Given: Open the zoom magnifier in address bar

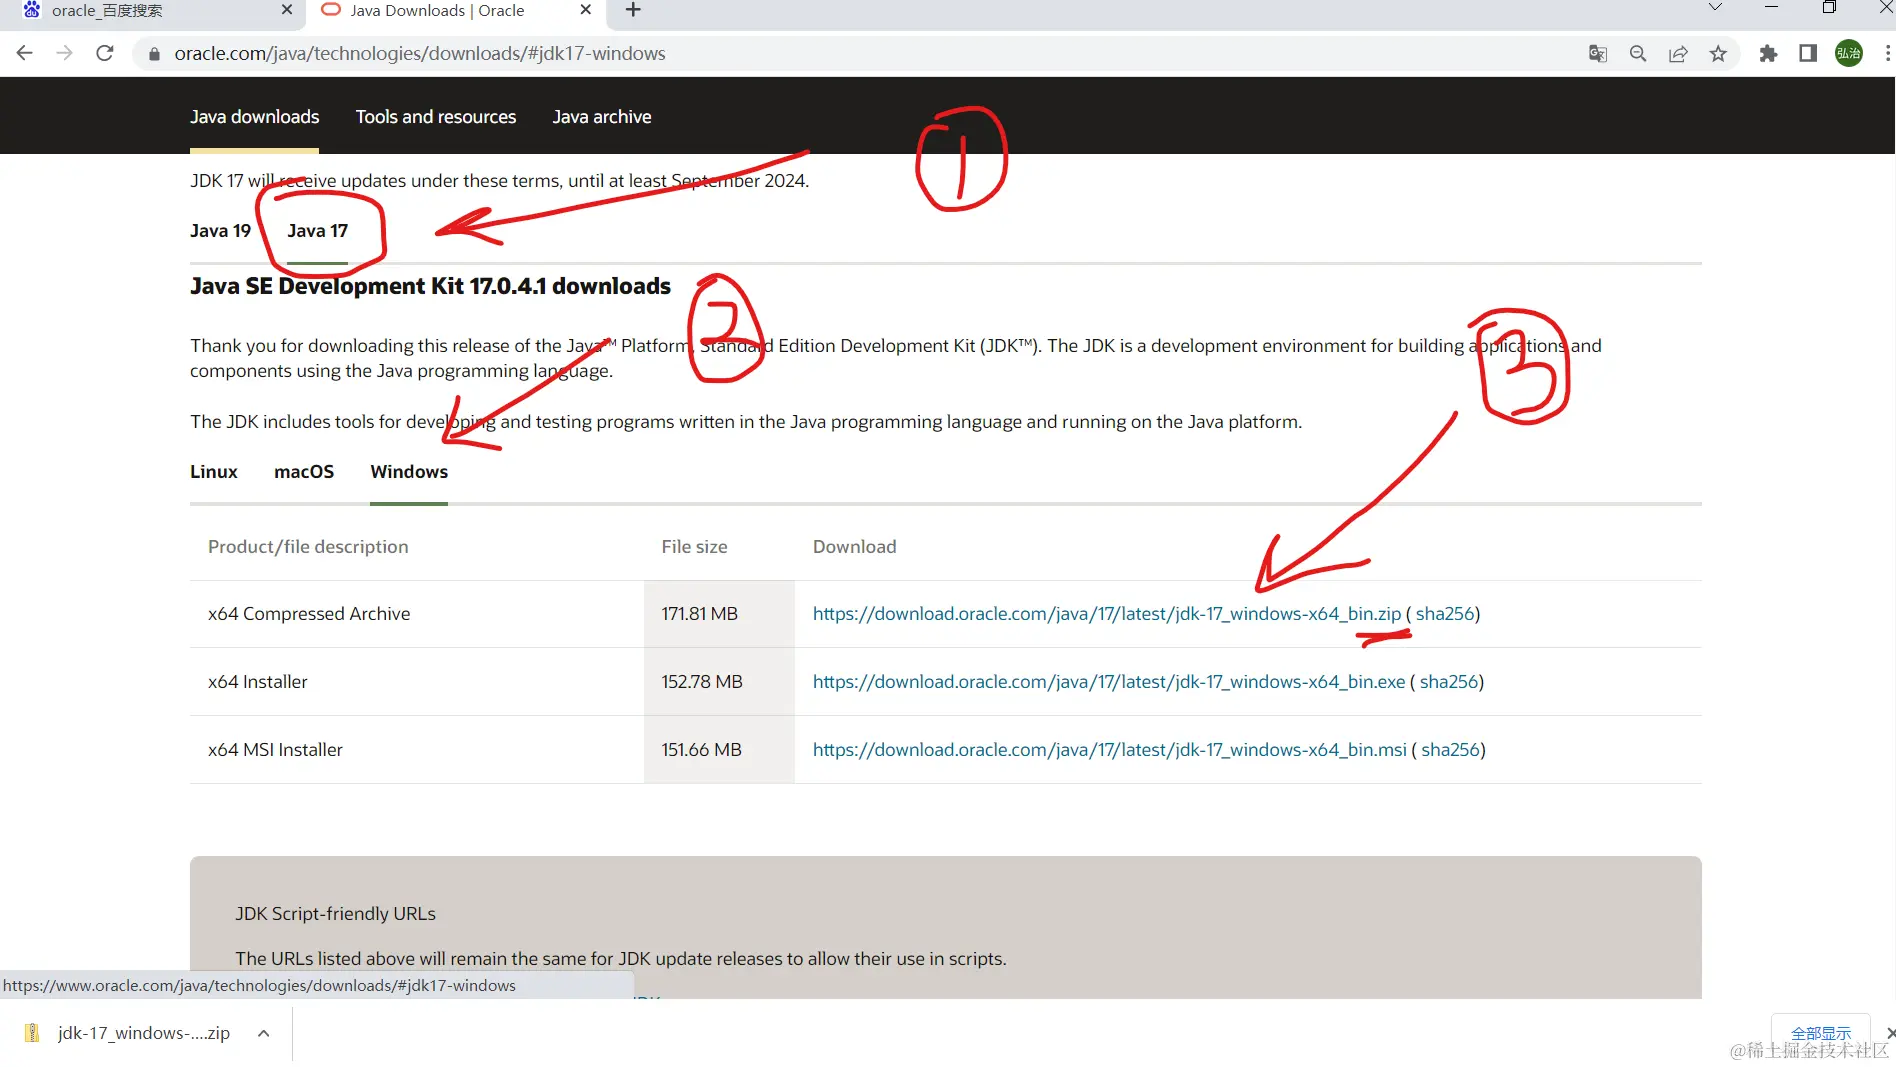Looking at the screenshot, I should (1638, 54).
